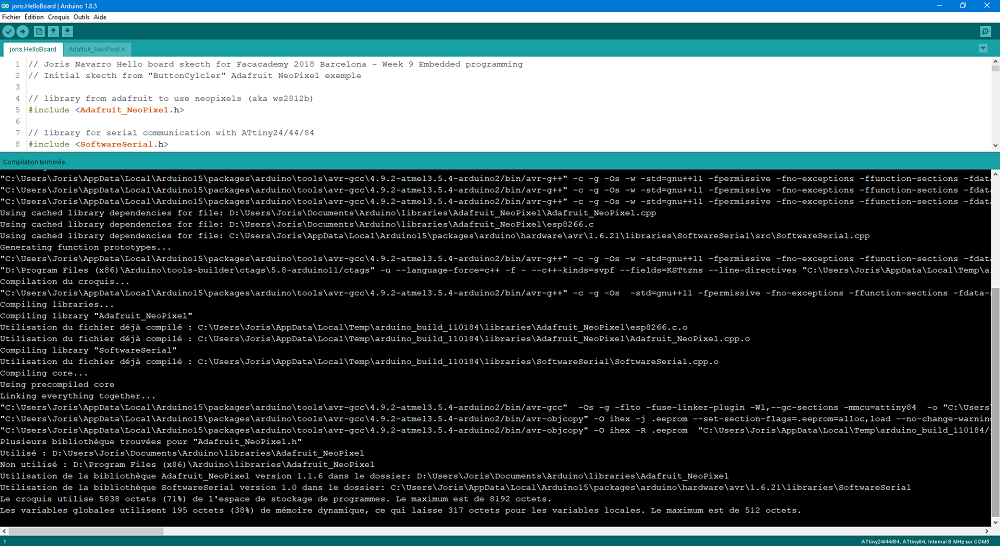The height and width of the screenshot is (546, 1000).
Task: Click the Upload (arrow) toolbar button
Action: click(22, 31)
